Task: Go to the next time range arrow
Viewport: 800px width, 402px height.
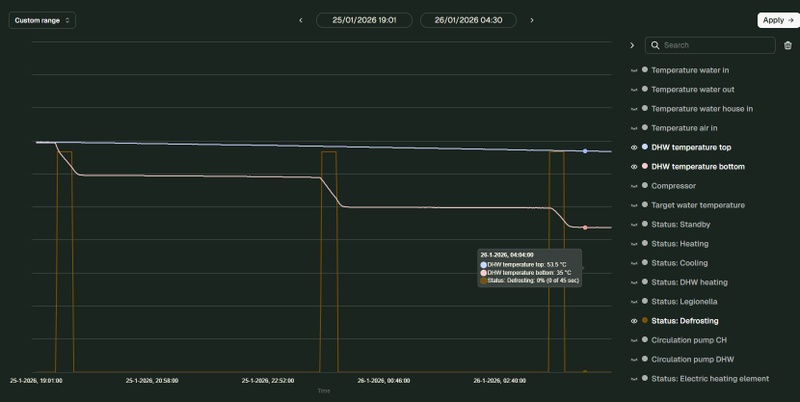Action: [532, 20]
